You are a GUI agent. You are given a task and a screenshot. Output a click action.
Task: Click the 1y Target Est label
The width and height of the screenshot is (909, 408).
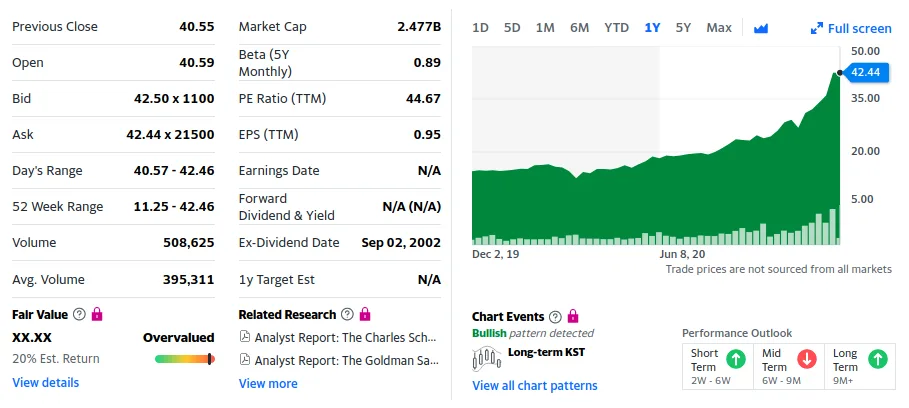point(277,279)
